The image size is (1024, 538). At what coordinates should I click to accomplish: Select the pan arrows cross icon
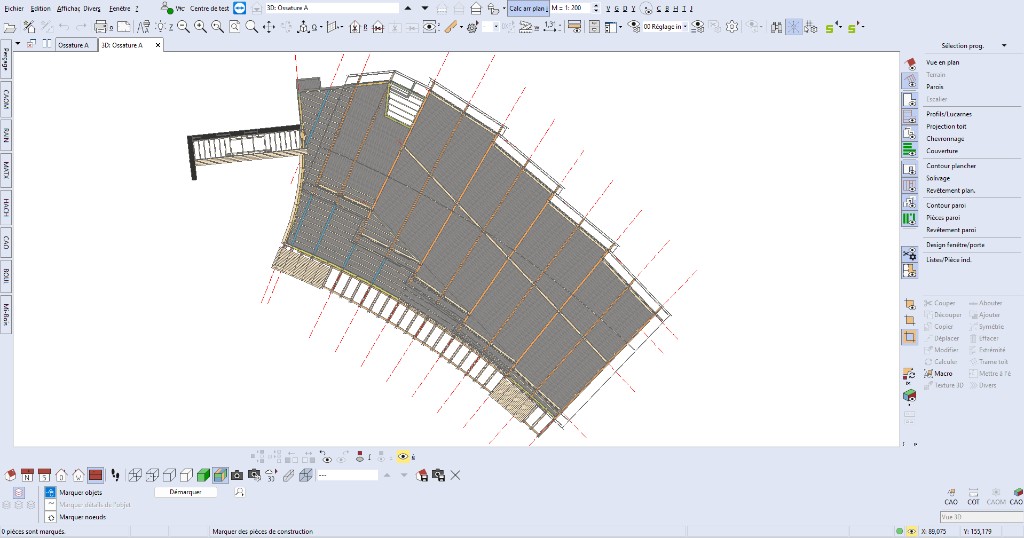(x=268, y=27)
